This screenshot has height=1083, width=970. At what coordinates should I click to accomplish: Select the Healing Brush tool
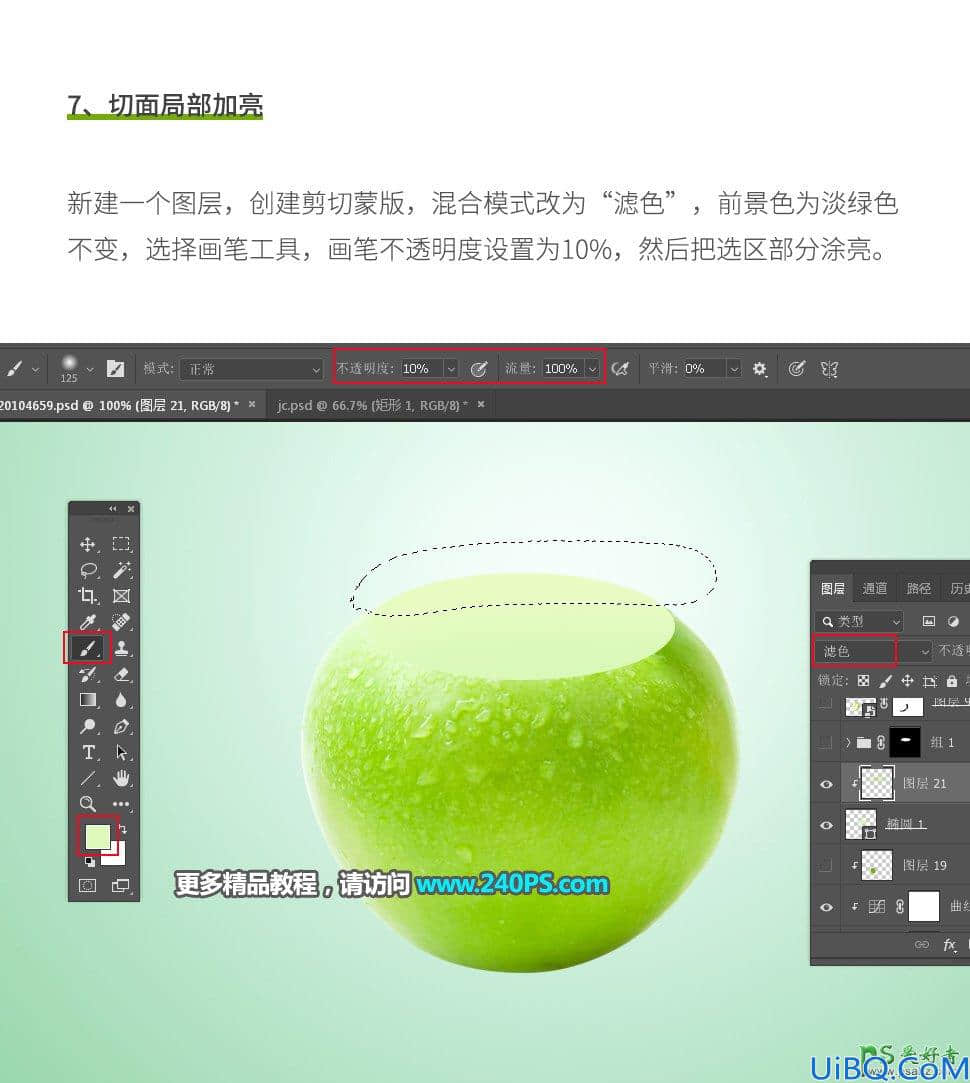tap(121, 622)
